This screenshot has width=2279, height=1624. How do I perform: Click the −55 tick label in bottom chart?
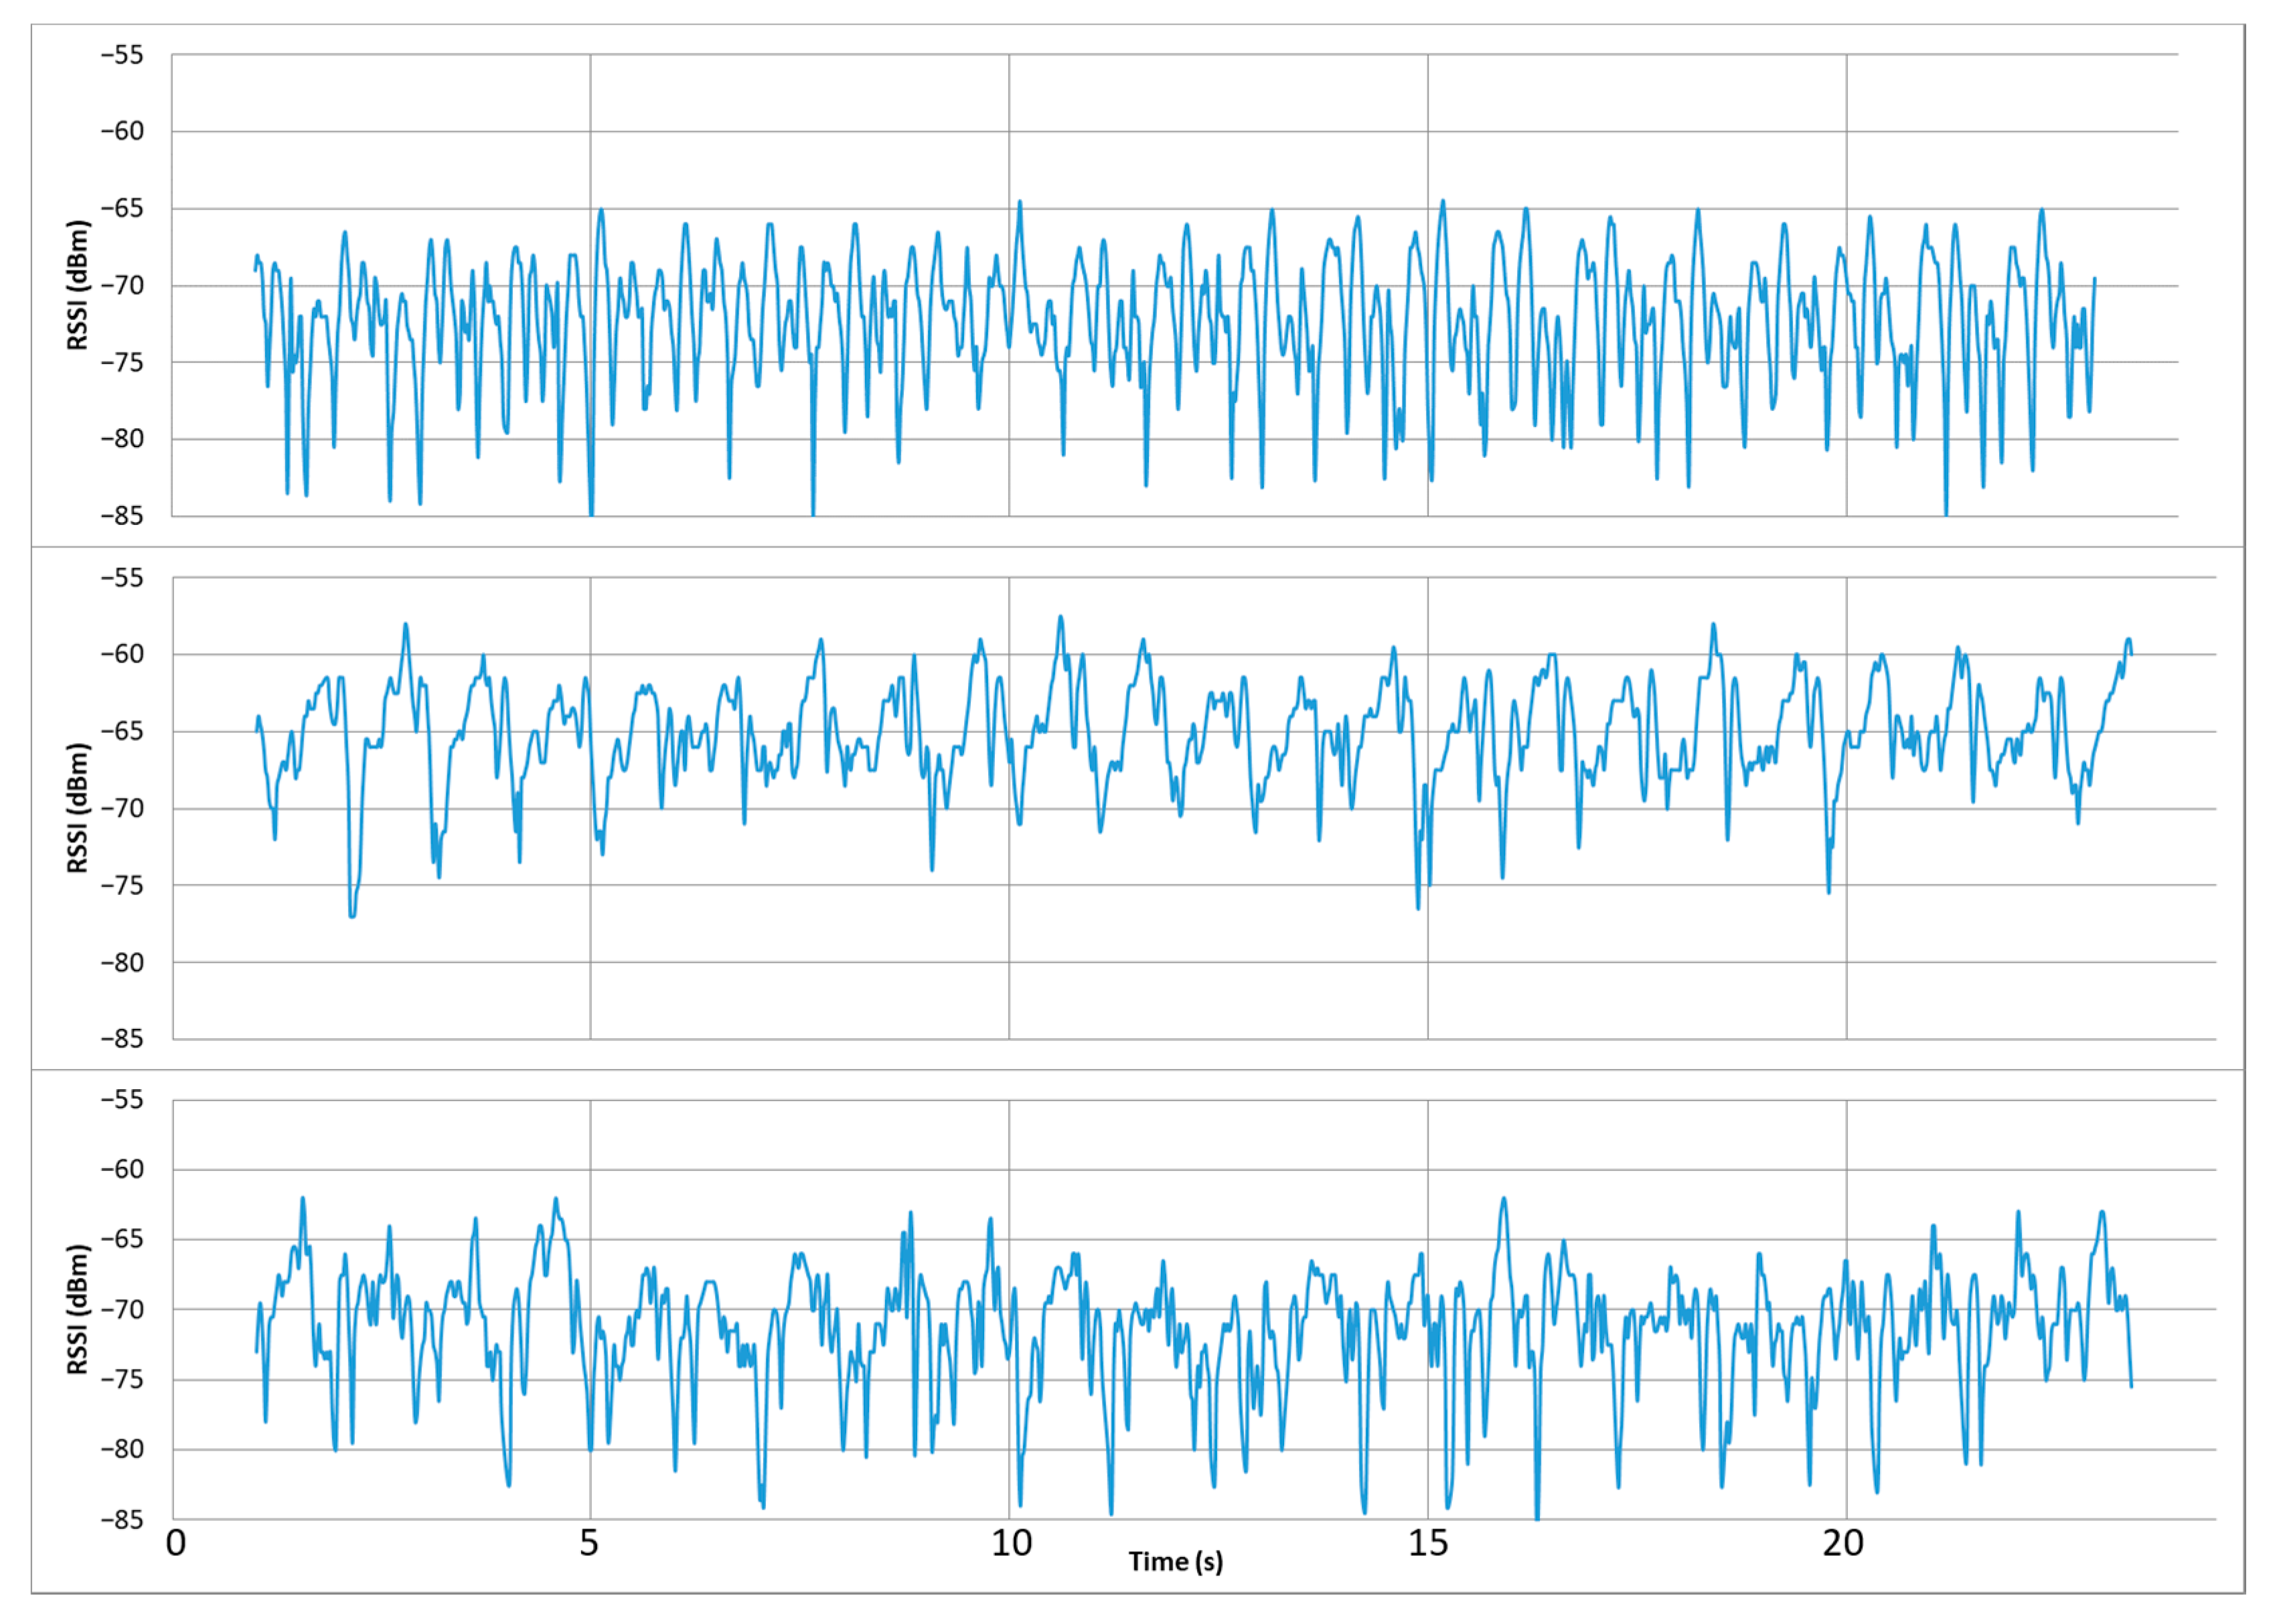[x=122, y=1100]
